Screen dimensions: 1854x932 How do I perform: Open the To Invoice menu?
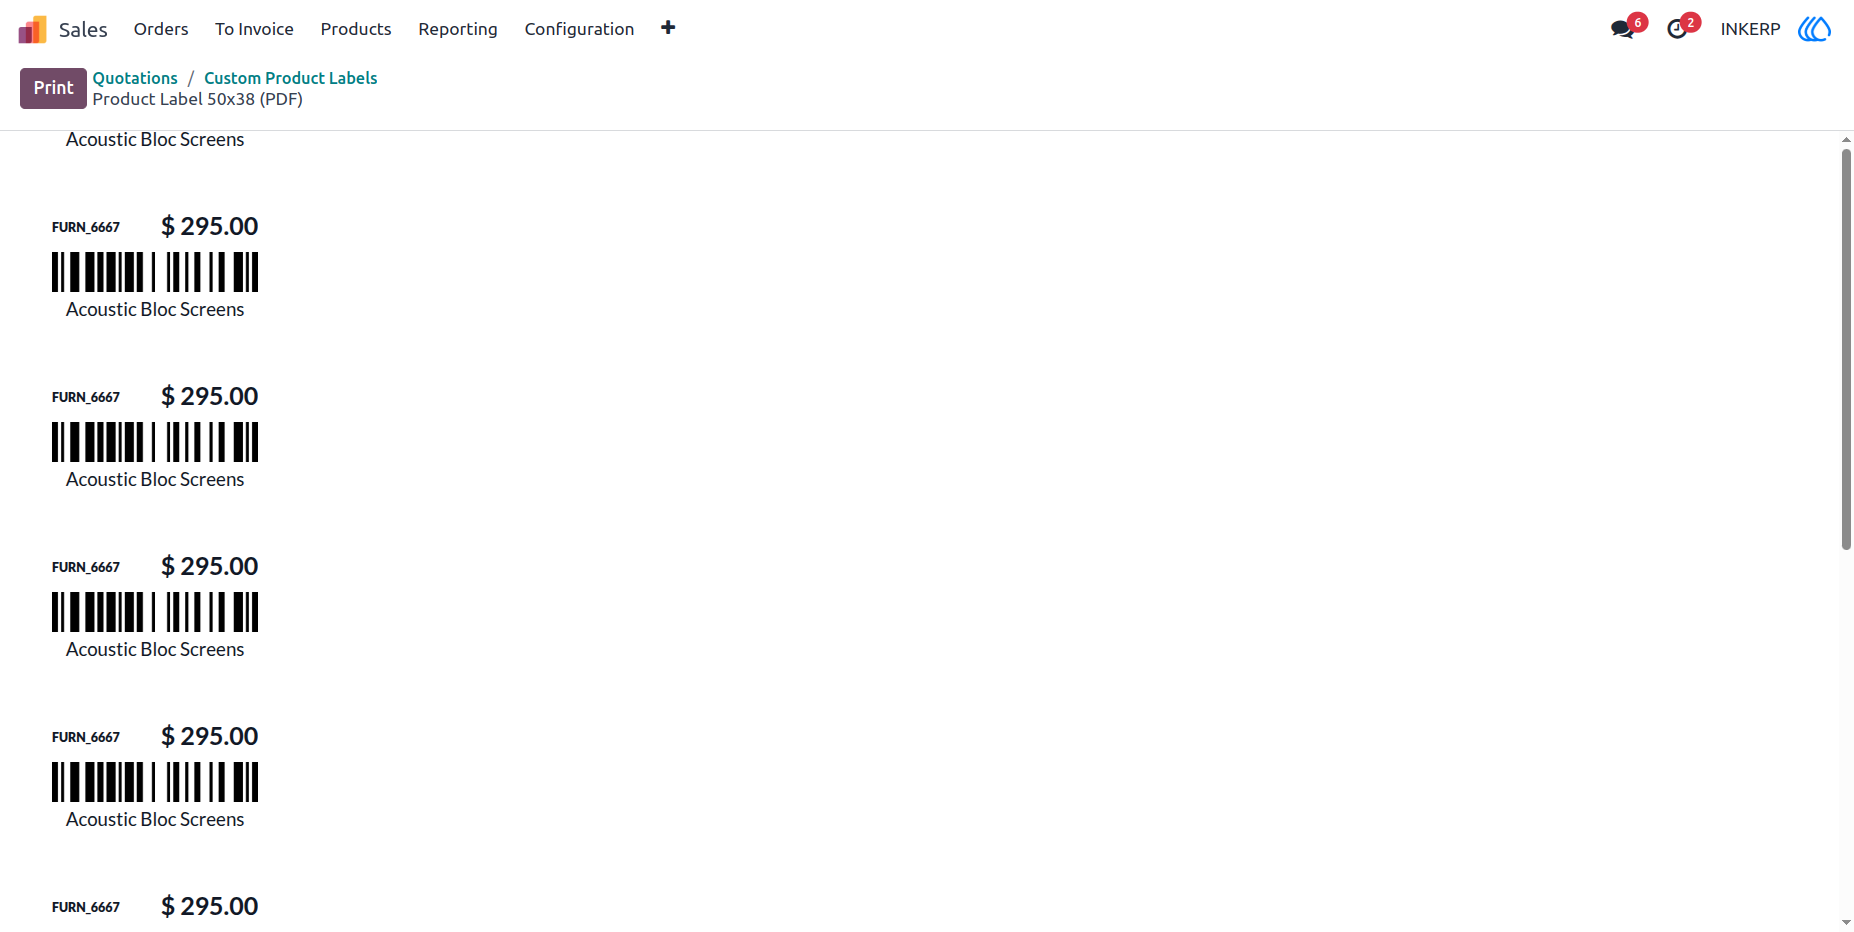(254, 29)
